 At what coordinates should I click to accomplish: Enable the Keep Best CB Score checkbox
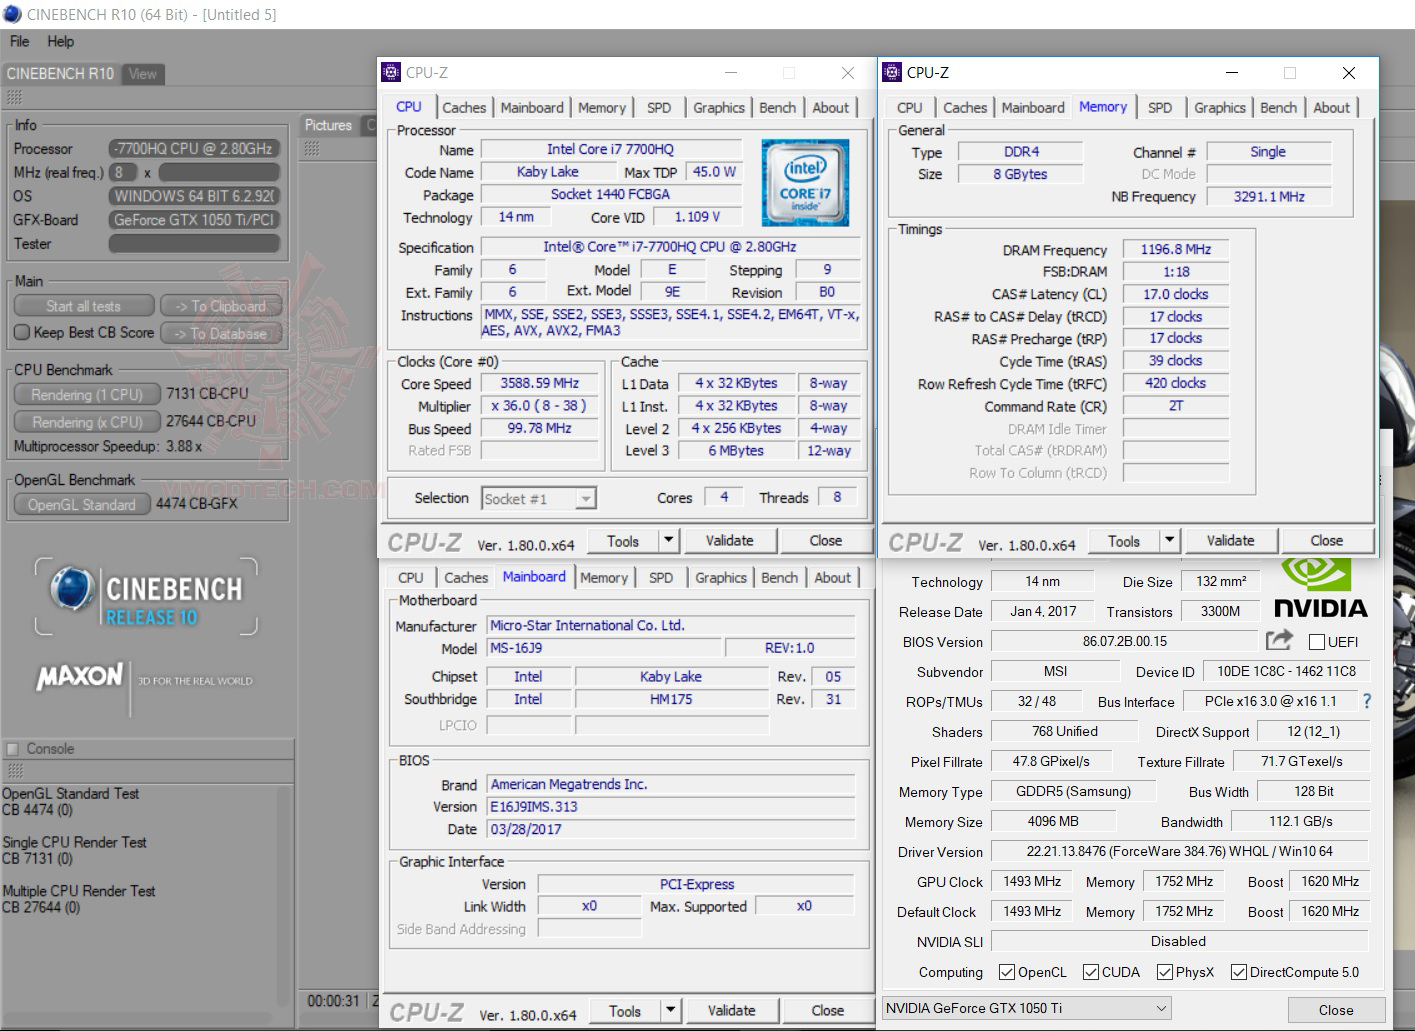tap(22, 332)
